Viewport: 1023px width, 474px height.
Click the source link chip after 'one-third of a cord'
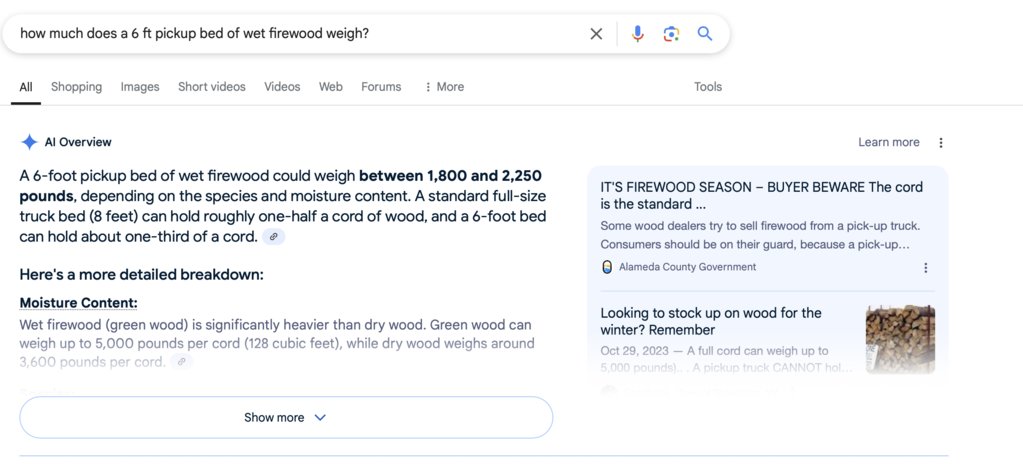point(273,237)
